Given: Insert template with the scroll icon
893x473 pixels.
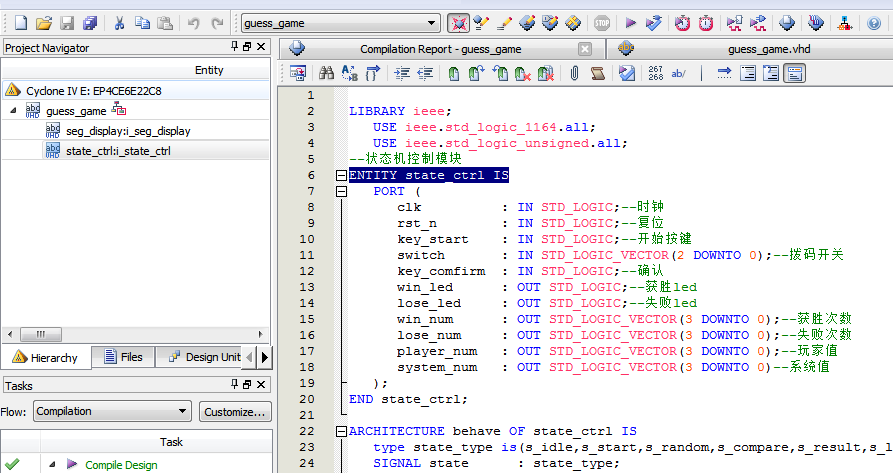Looking at the screenshot, I should pos(597,73).
